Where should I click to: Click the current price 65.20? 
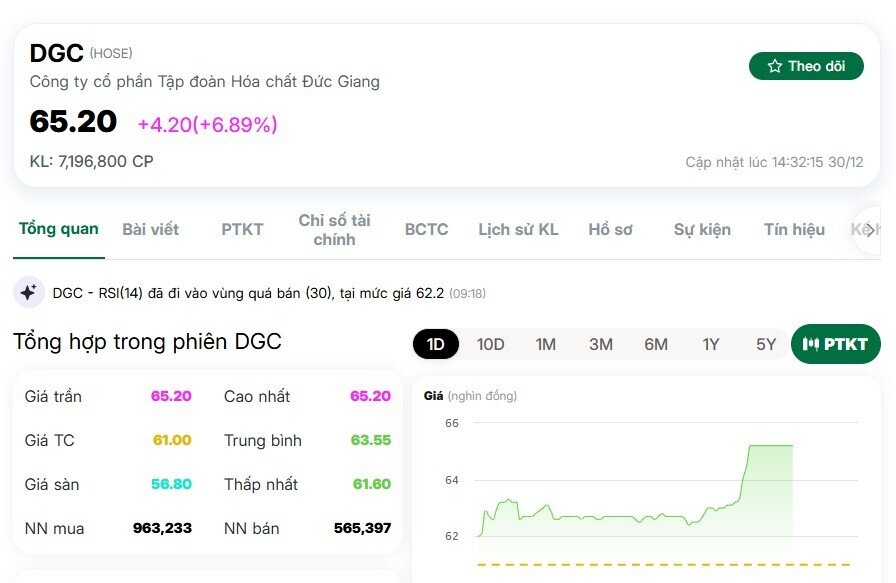[x=73, y=121]
